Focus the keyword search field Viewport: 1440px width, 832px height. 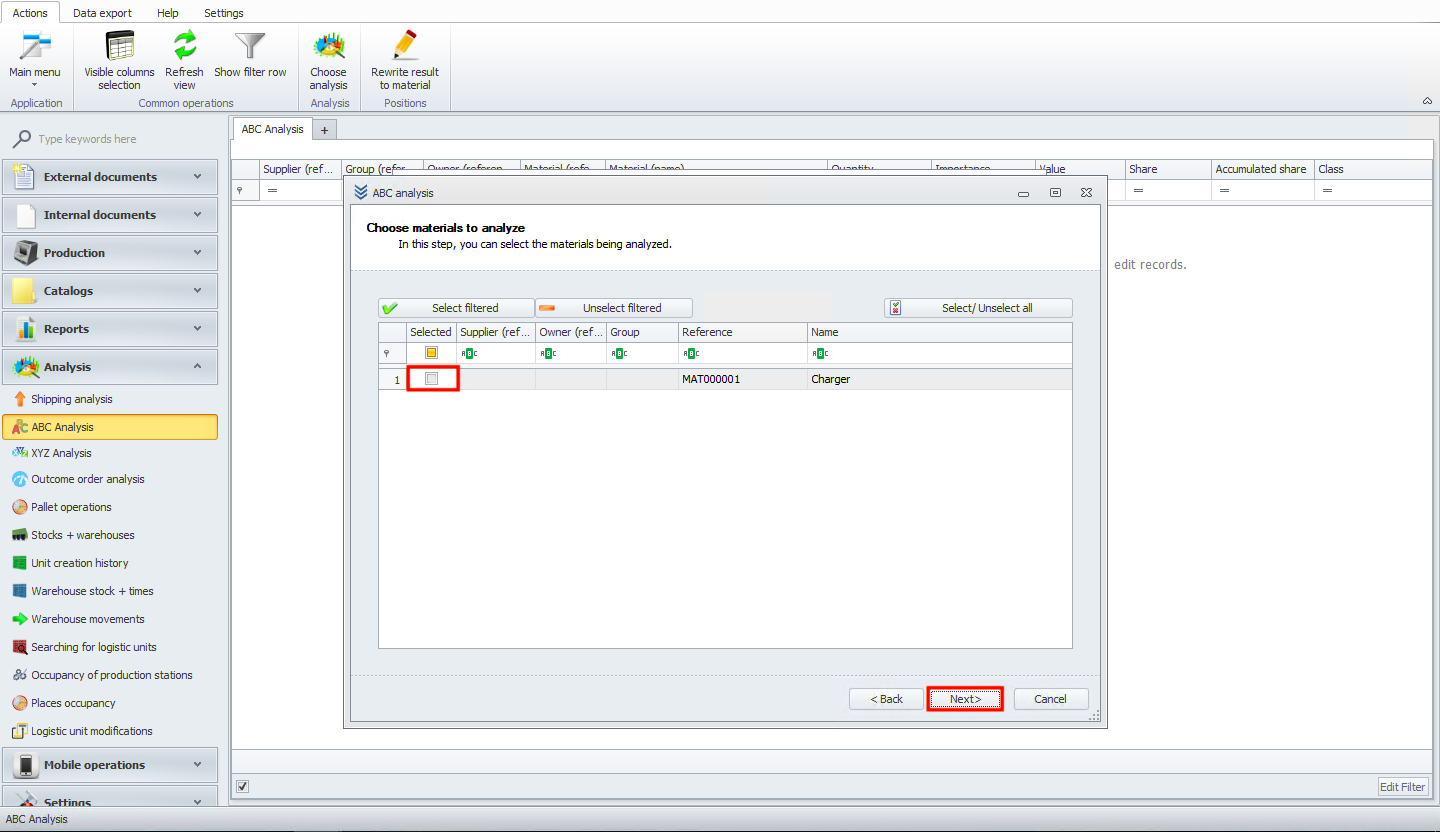120,139
